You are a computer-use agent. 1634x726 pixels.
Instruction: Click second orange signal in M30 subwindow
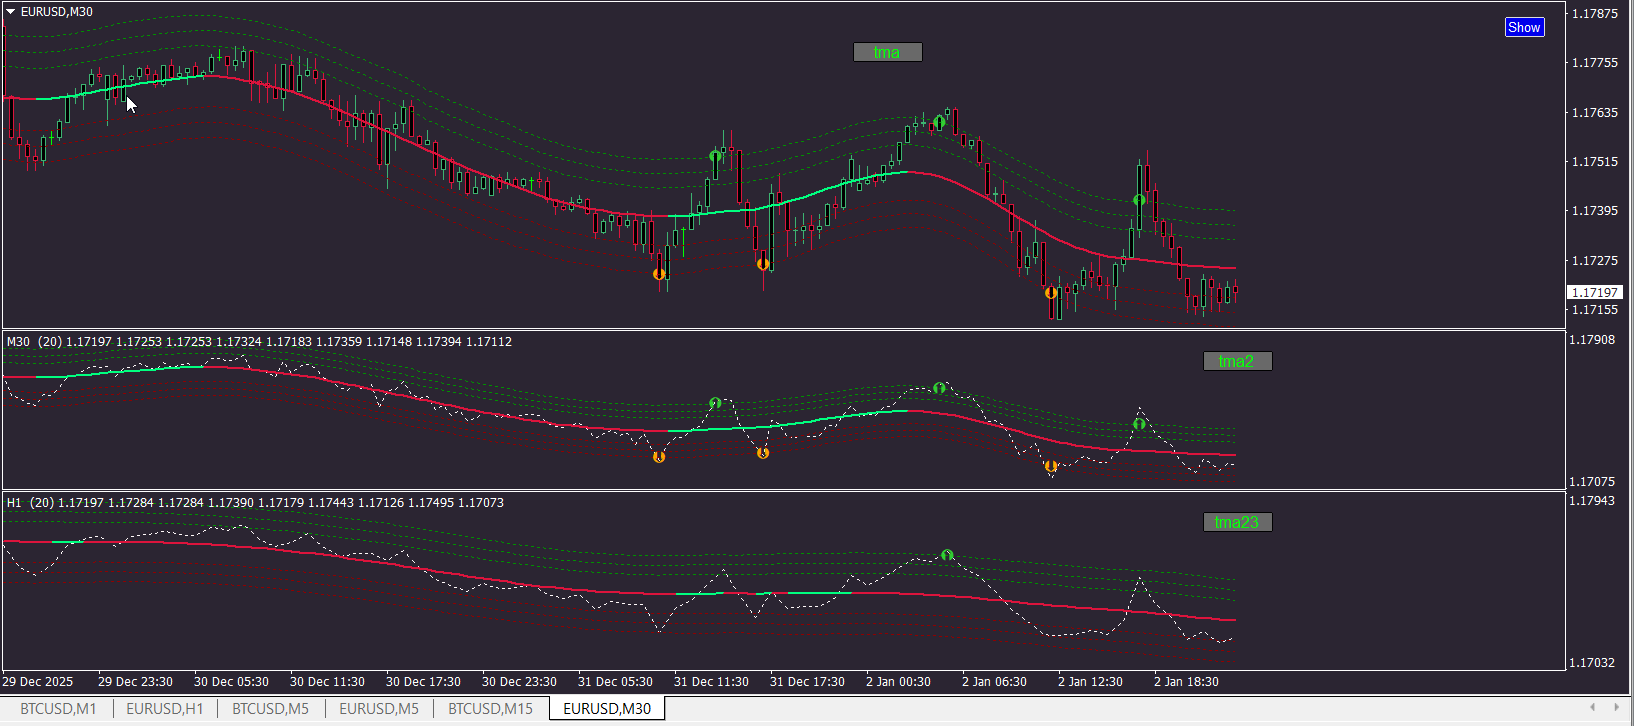tap(763, 453)
